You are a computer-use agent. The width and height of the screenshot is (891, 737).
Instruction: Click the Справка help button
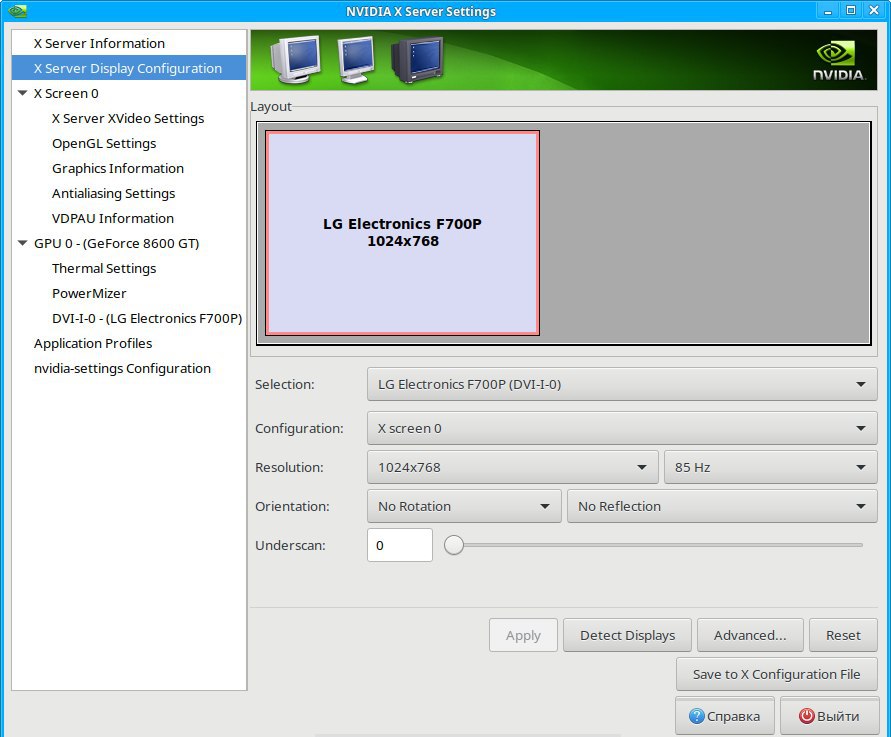pos(725,716)
